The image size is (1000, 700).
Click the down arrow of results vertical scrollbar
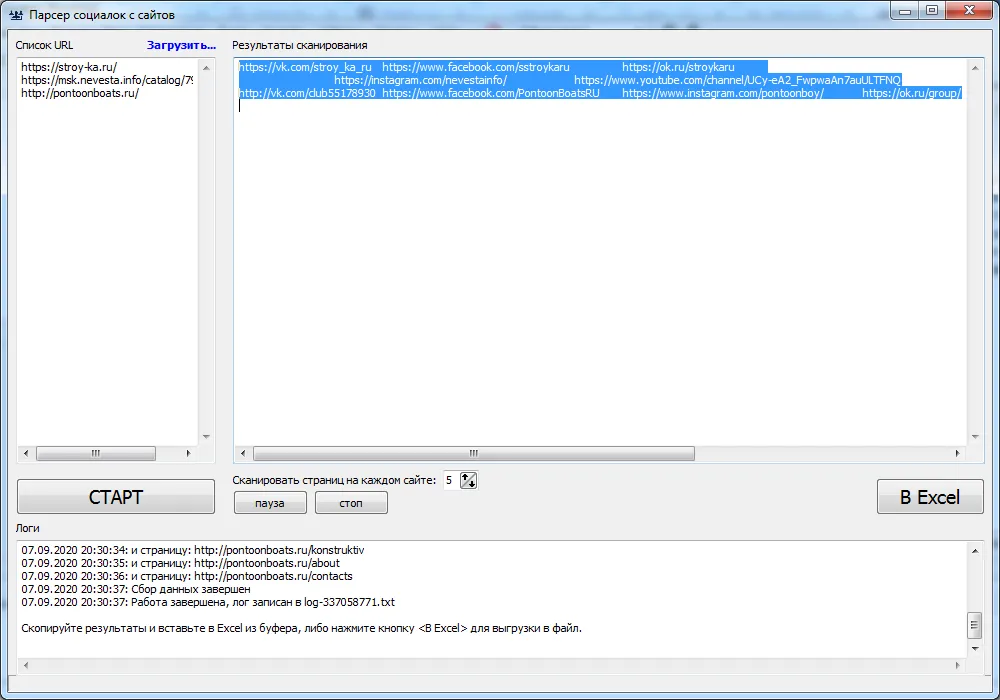coord(974,437)
